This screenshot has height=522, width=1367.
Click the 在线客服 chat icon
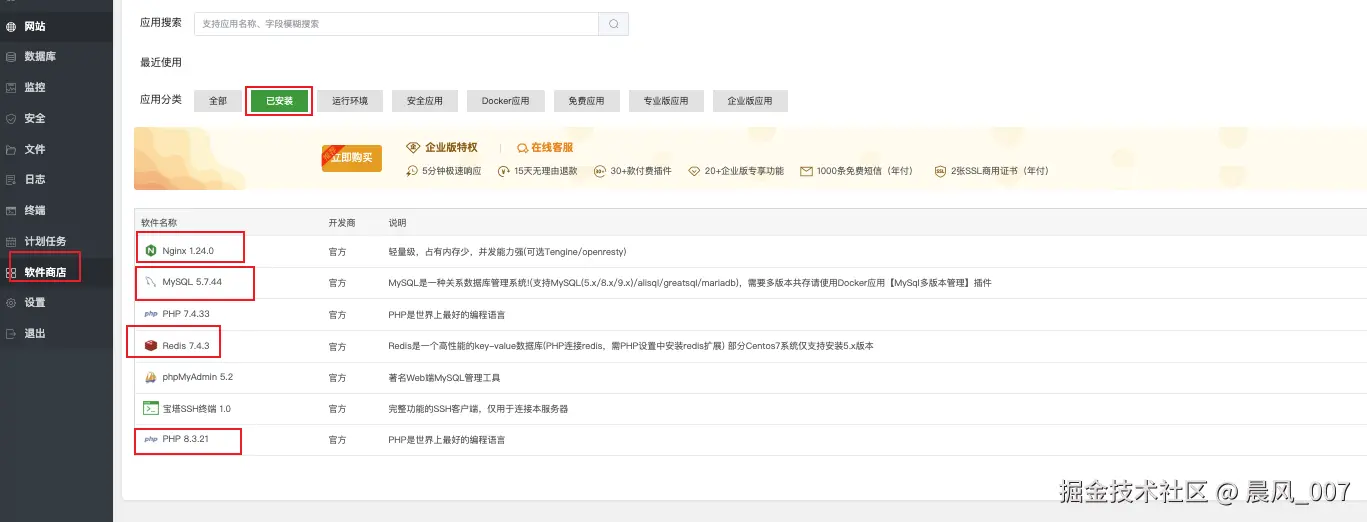tap(522, 147)
